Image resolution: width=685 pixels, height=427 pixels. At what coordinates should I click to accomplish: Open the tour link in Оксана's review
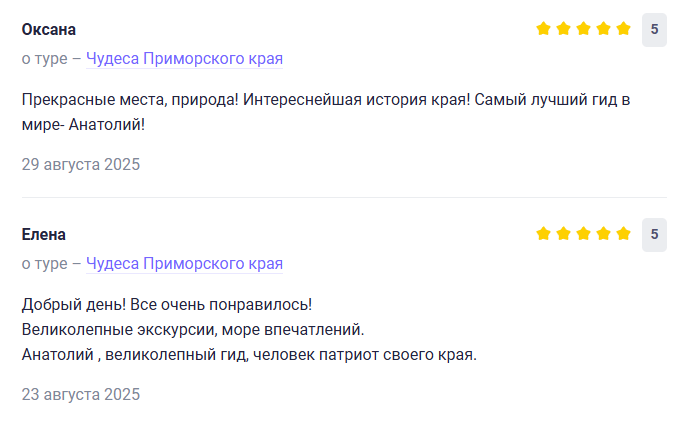184,59
